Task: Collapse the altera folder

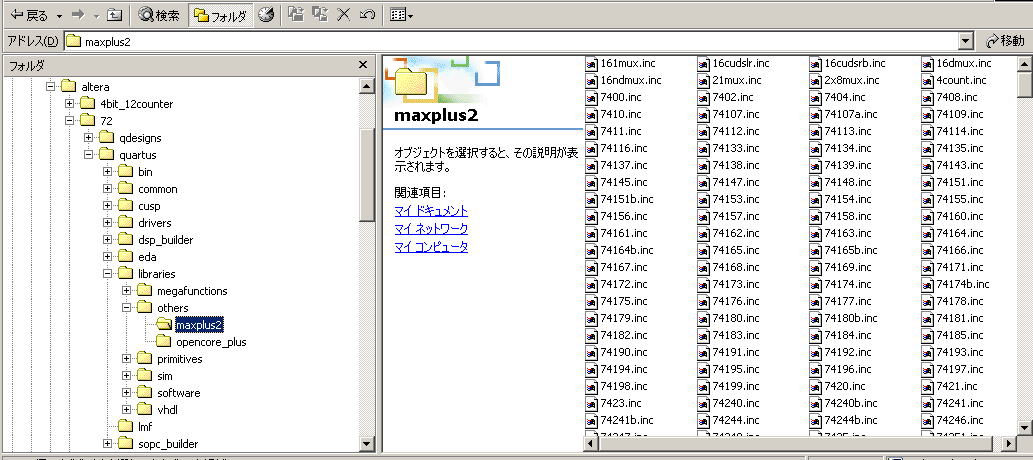Action: (51, 86)
